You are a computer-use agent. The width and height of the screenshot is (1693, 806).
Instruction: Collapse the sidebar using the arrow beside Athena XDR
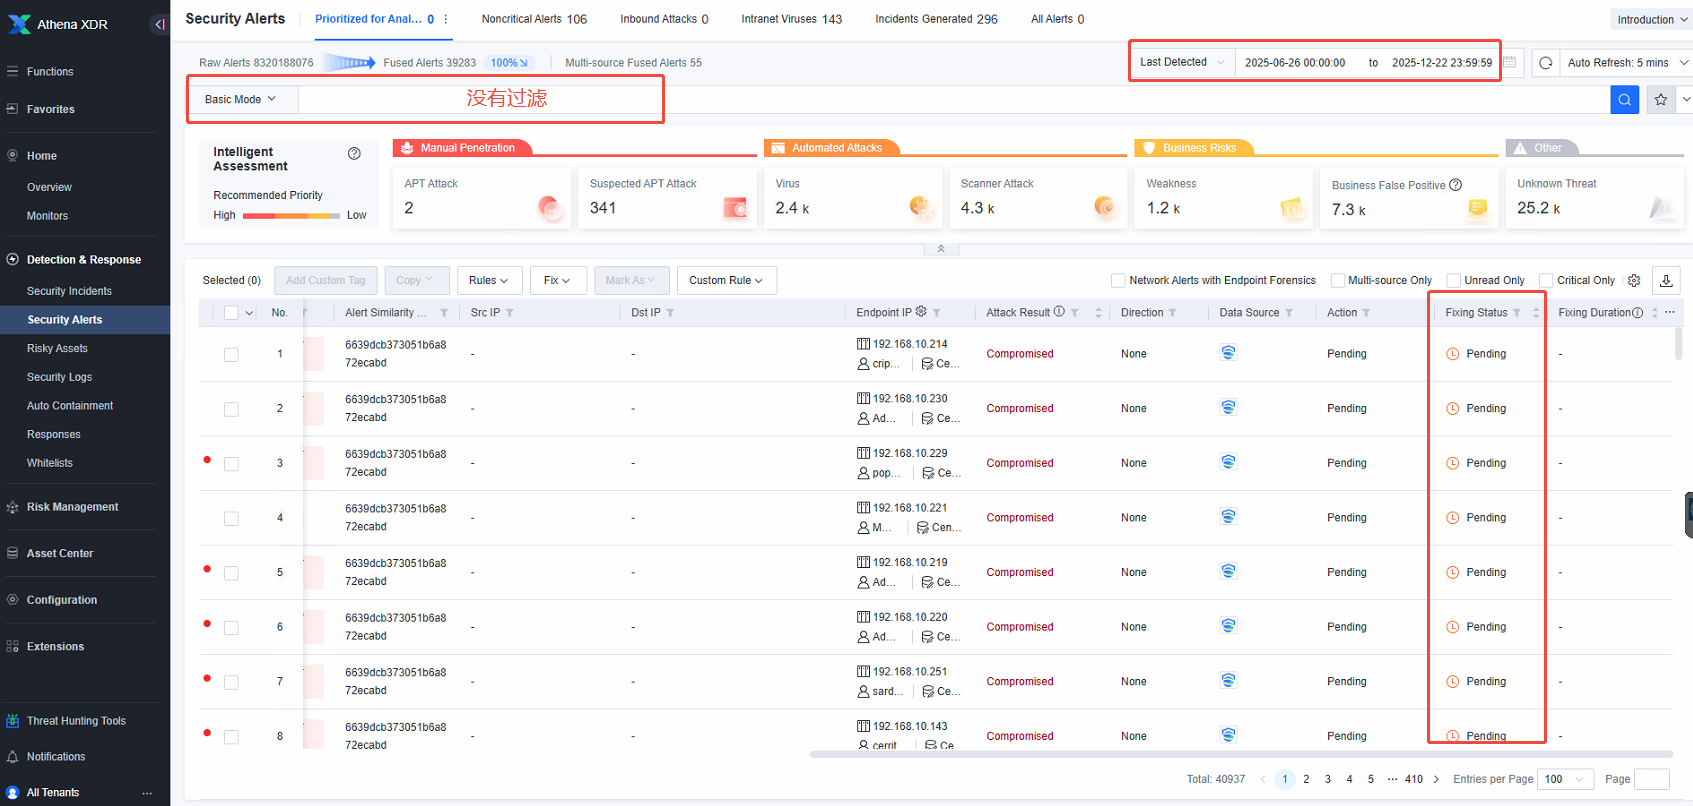tap(159, 24)
